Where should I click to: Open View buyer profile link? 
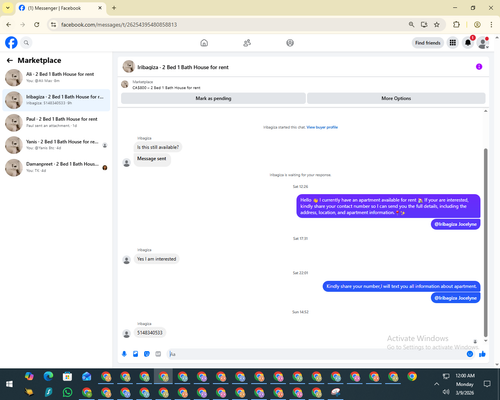tap(322, 127)
